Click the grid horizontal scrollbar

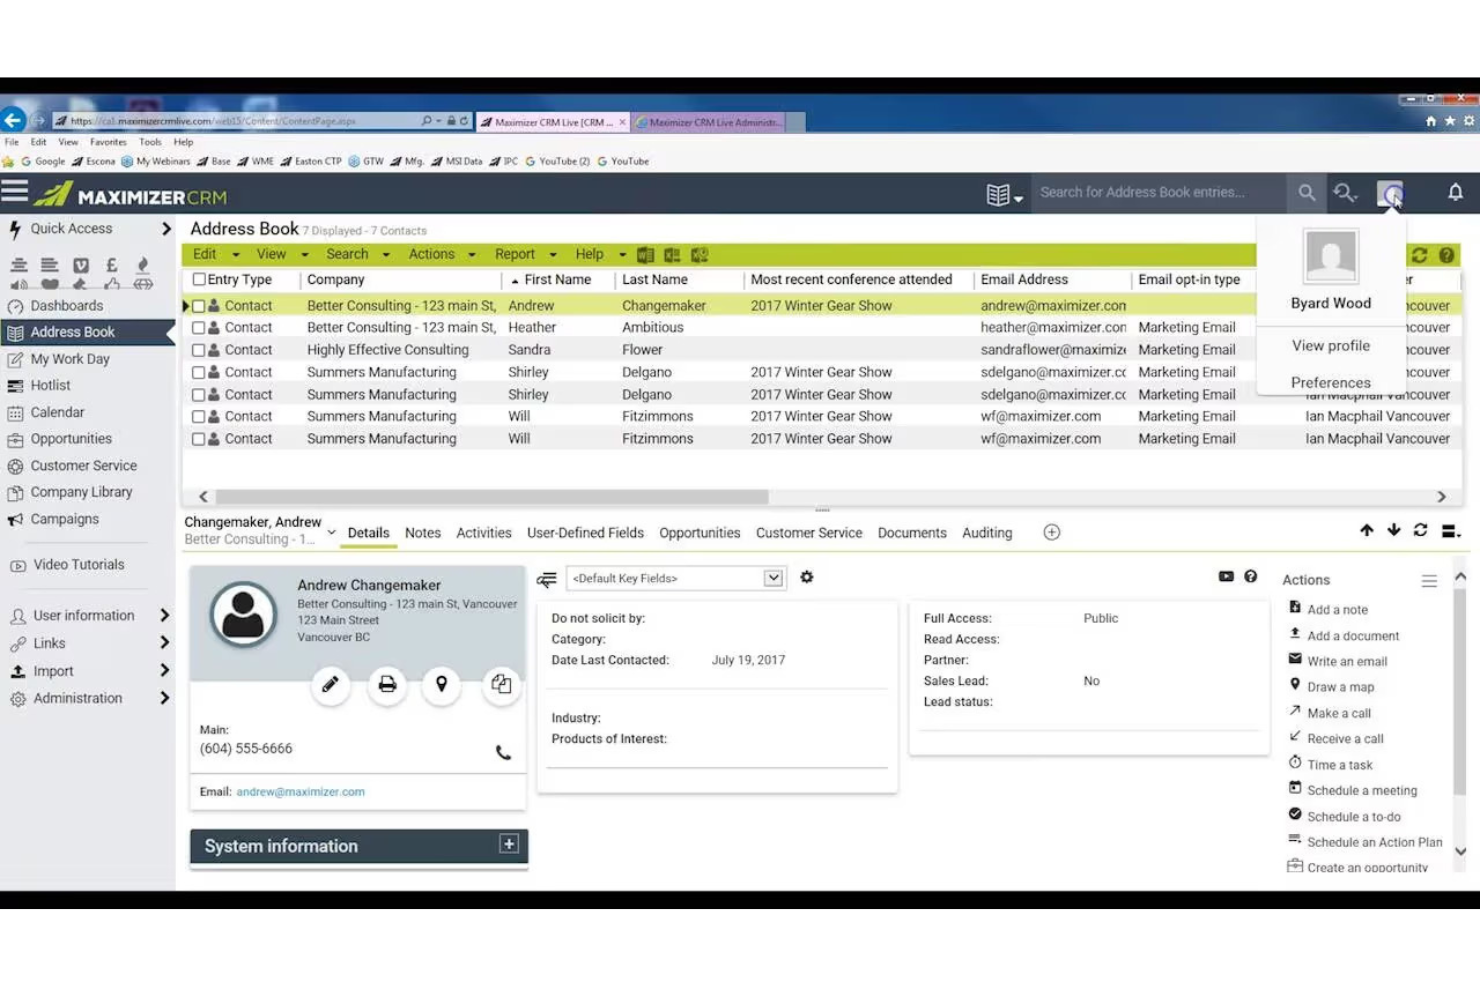(x=492, y=497)
